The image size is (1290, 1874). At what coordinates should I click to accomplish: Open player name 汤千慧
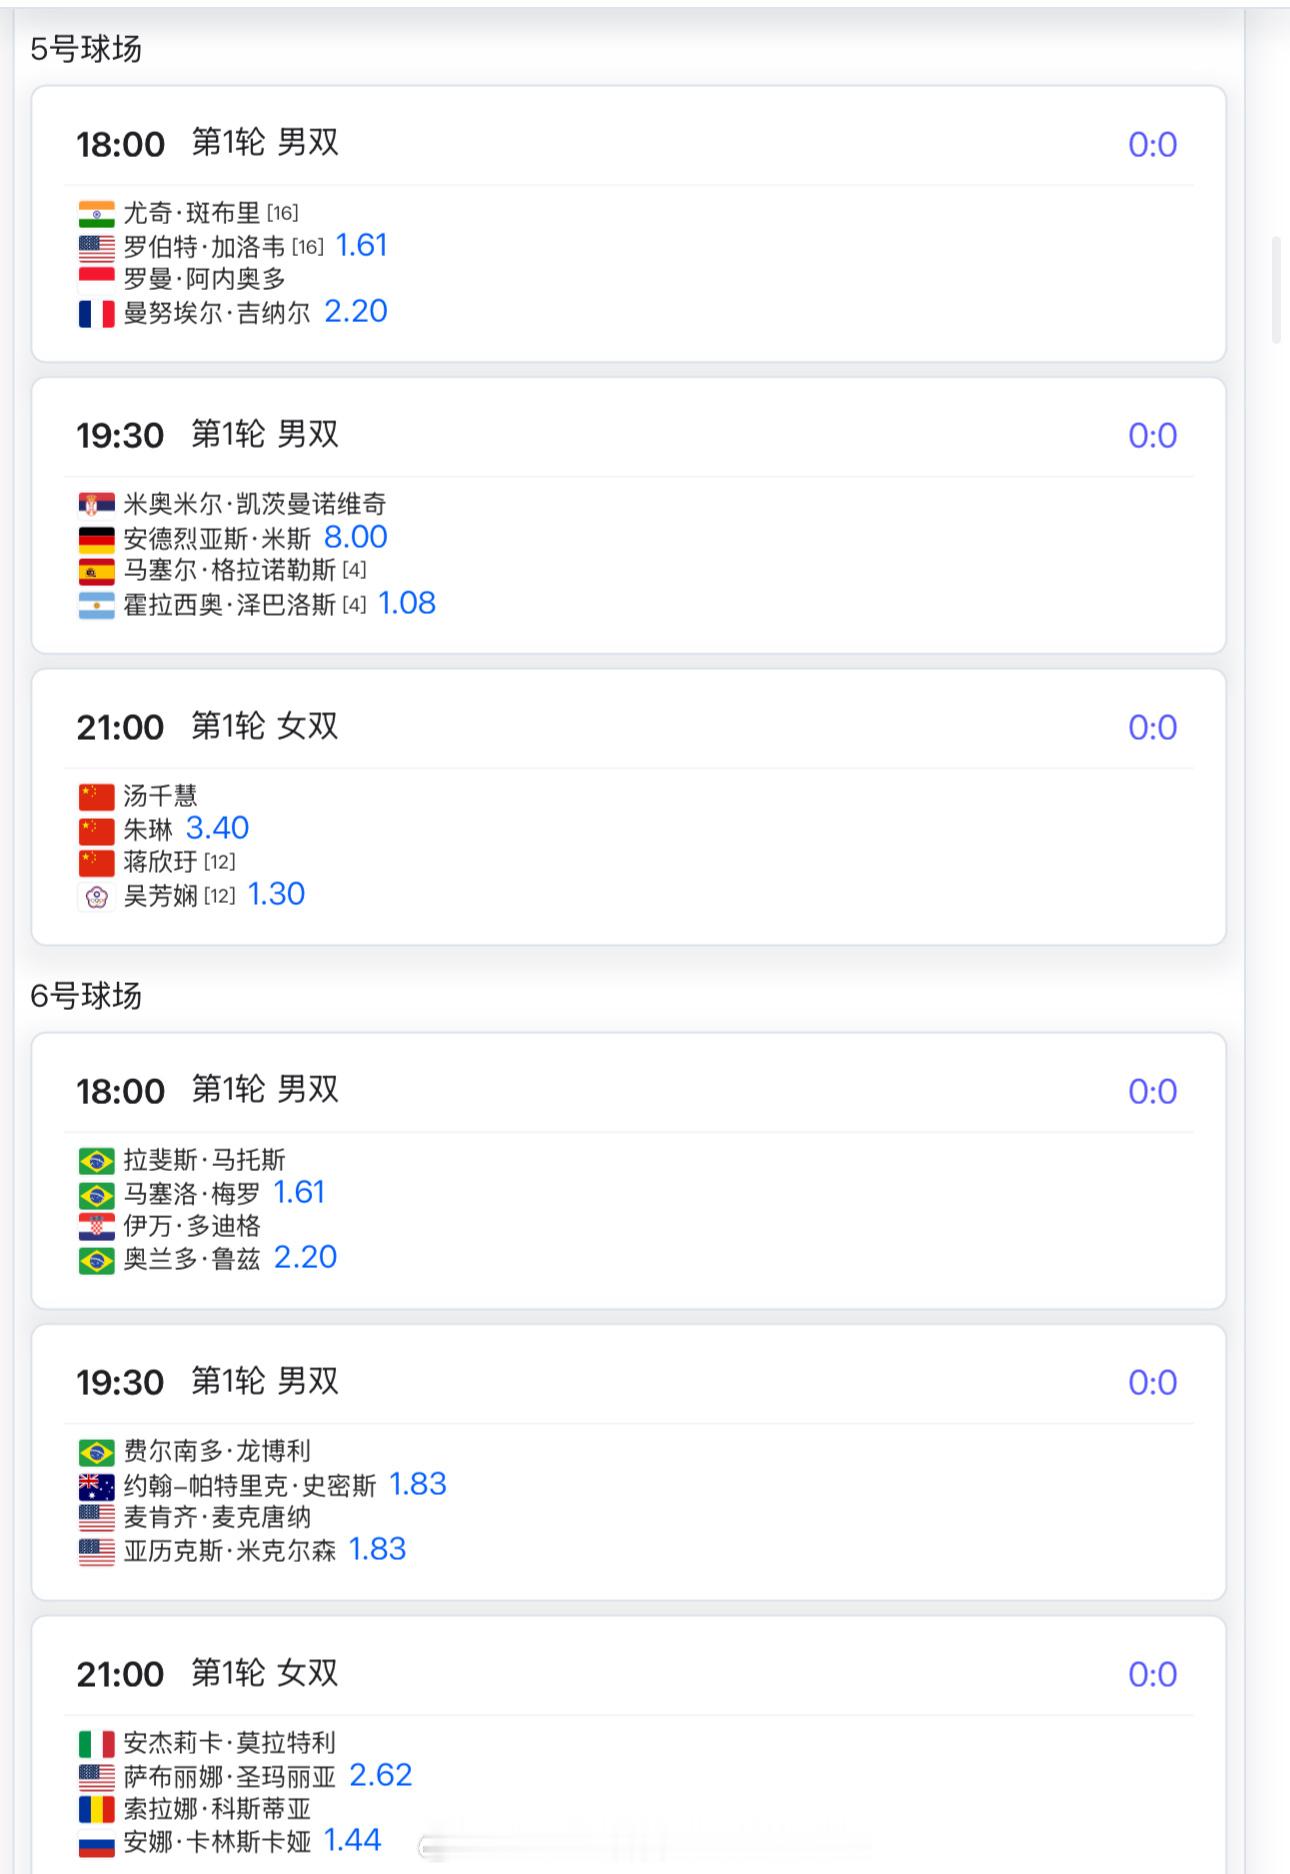click(x=160, y=796)
